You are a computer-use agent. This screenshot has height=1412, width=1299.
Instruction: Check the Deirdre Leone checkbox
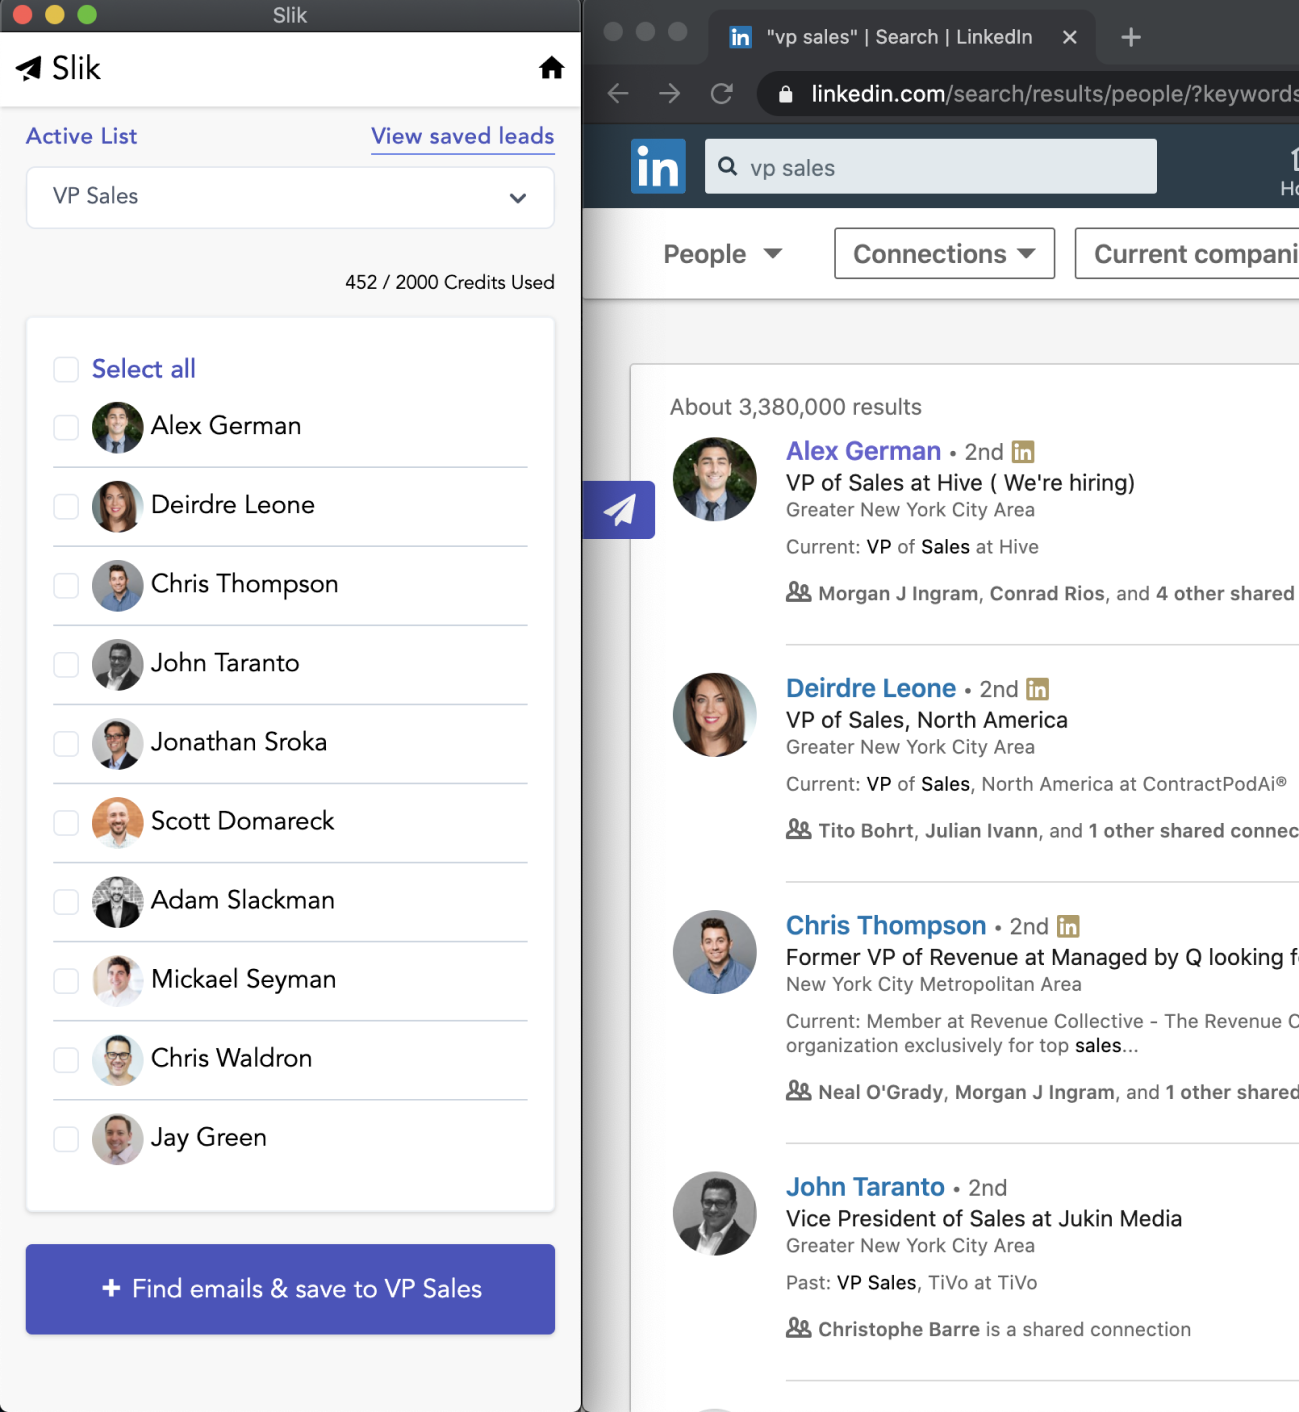pyautogui.click(x=66, y=506)
